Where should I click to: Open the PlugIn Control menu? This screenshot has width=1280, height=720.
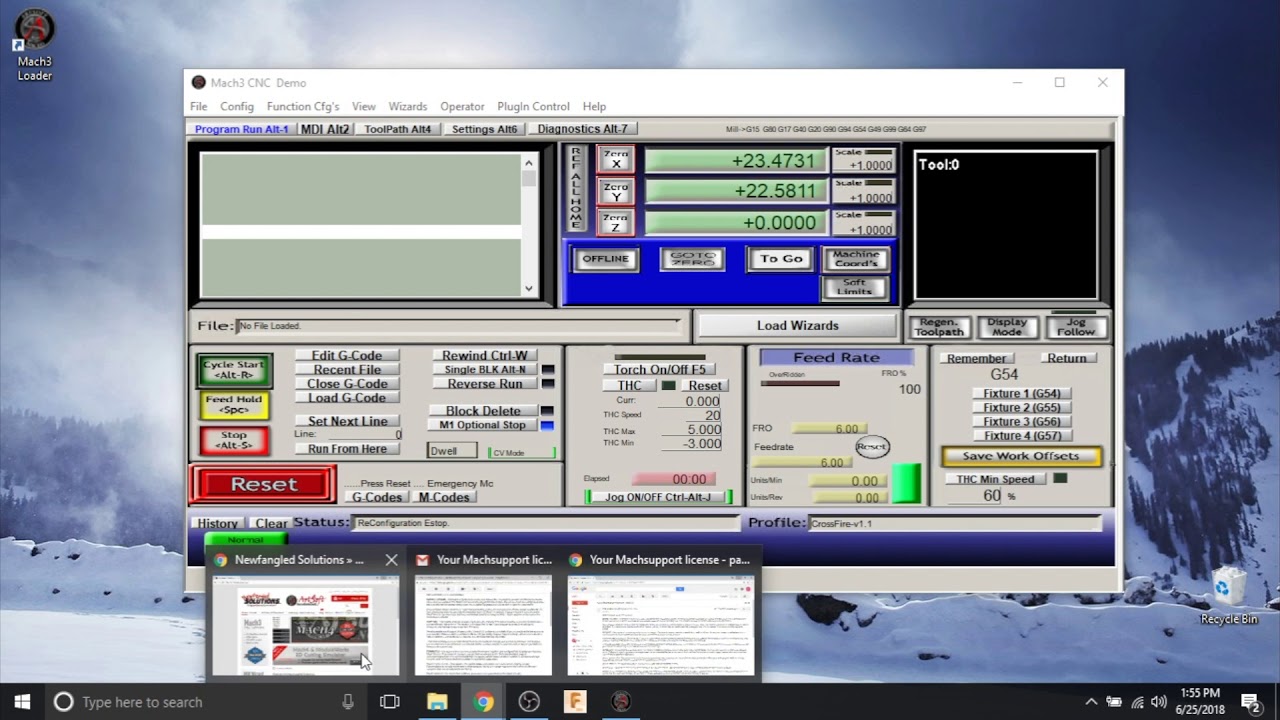coord(533,107)
